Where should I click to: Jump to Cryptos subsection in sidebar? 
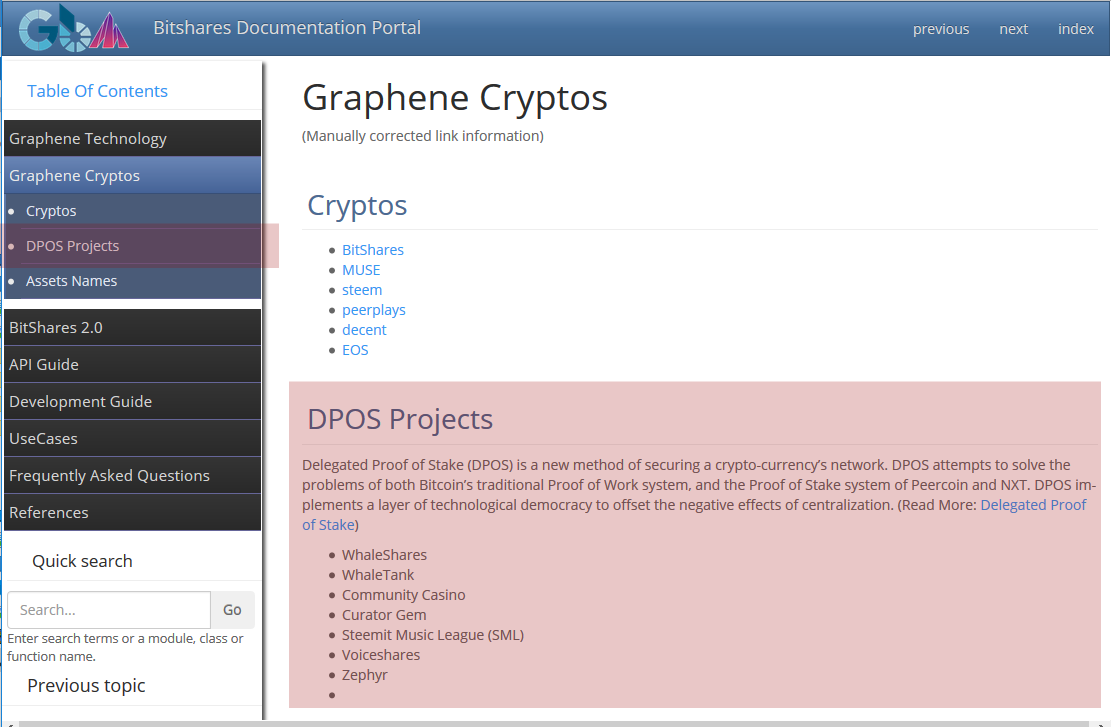[x=51, y=211]
